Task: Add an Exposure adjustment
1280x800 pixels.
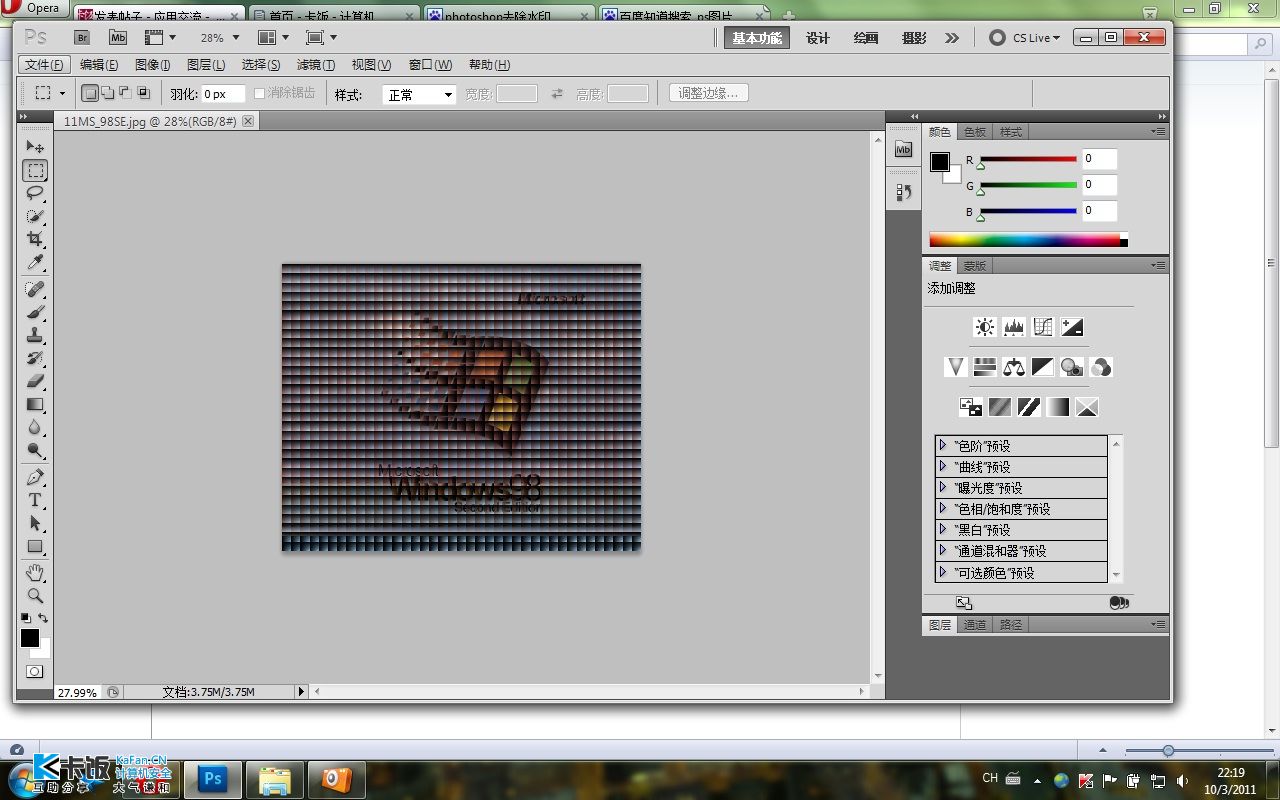Action: click(x=1072, y=327)
